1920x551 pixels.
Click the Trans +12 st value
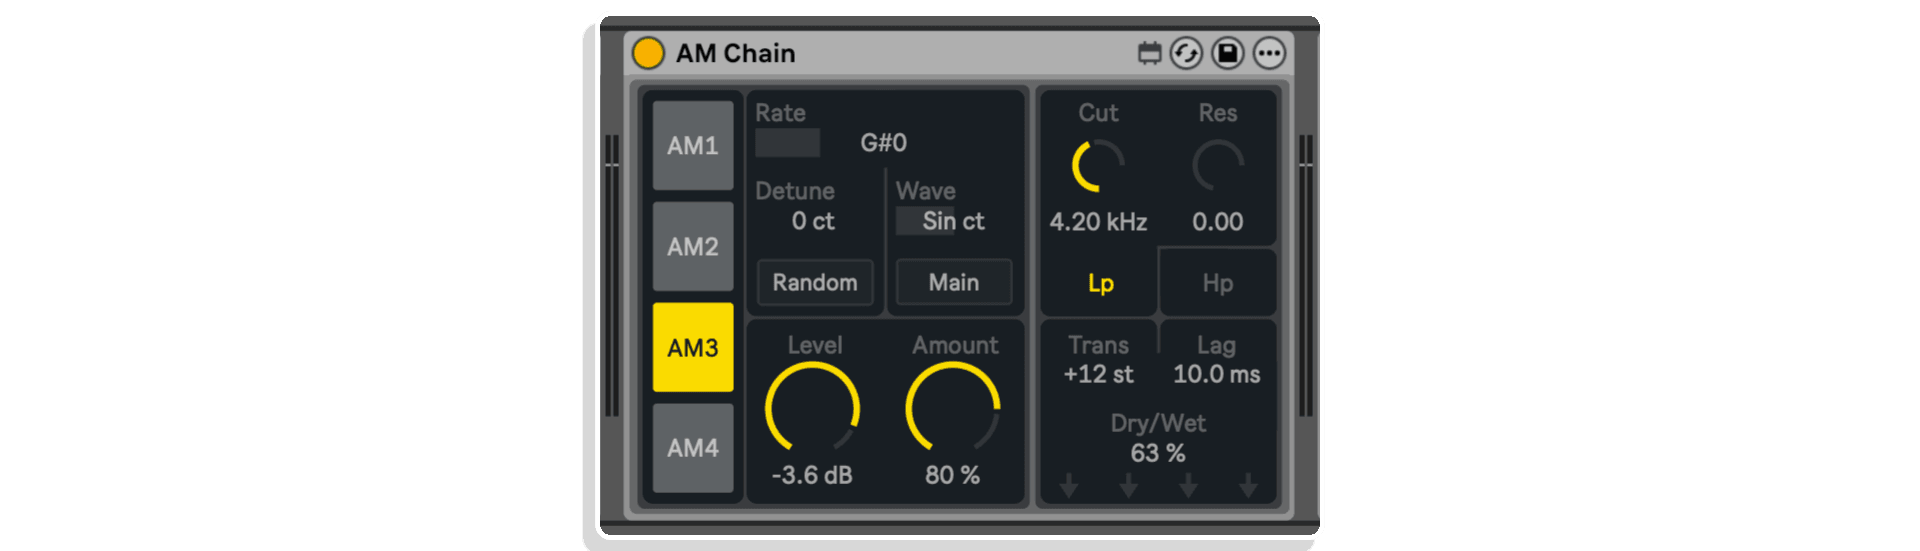pos(1098,374)
